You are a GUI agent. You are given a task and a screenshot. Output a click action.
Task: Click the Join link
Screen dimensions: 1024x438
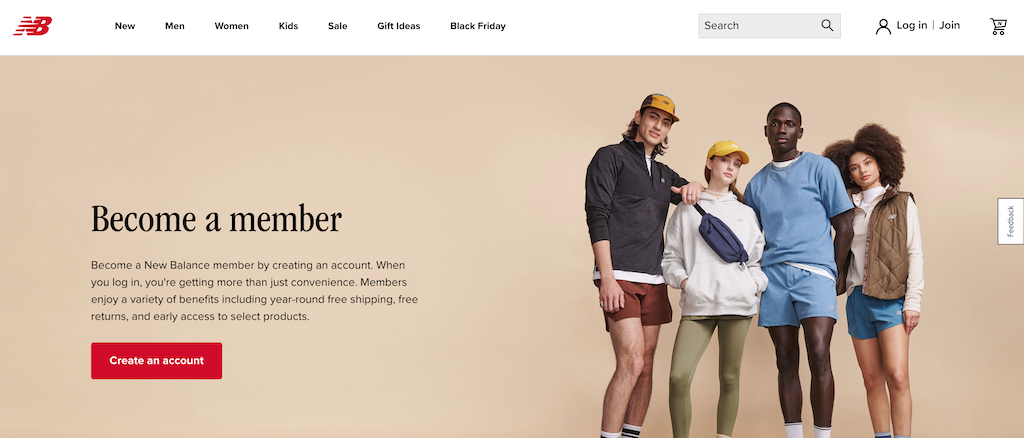950,25
